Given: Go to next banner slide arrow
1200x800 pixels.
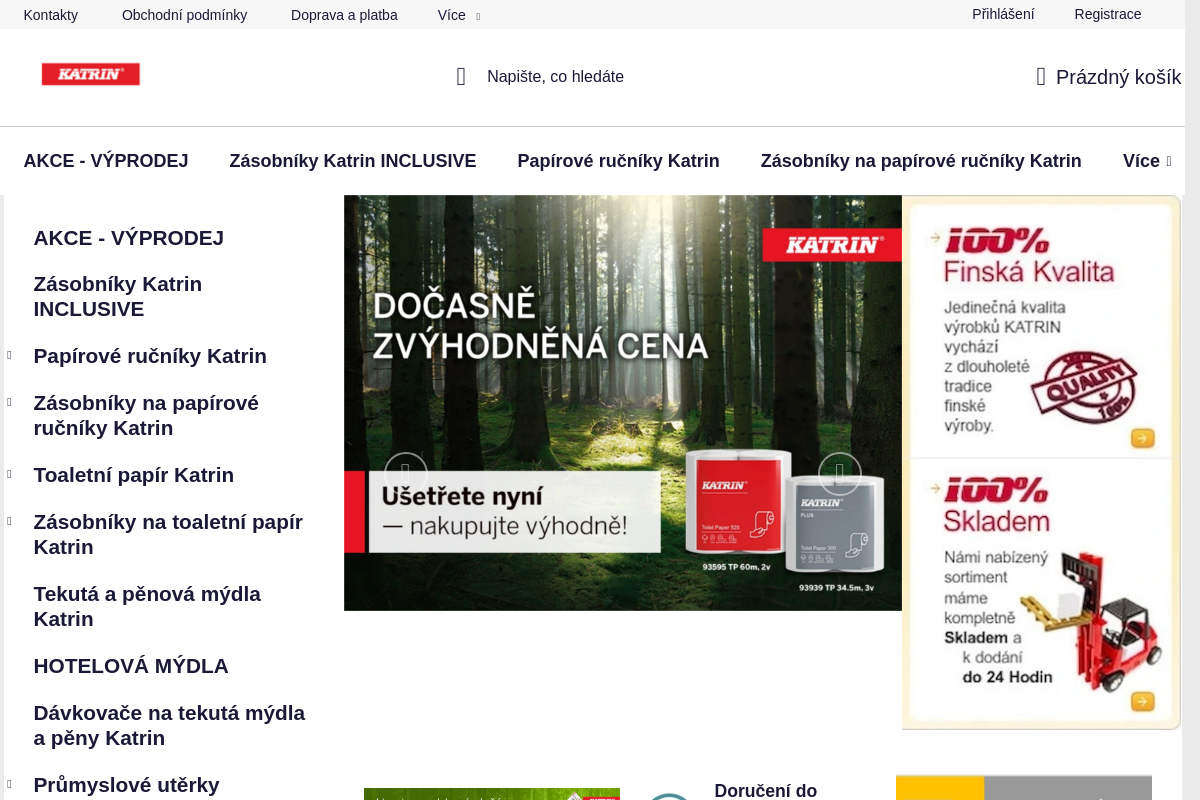Looking at the screenshot, I should 840,473.
